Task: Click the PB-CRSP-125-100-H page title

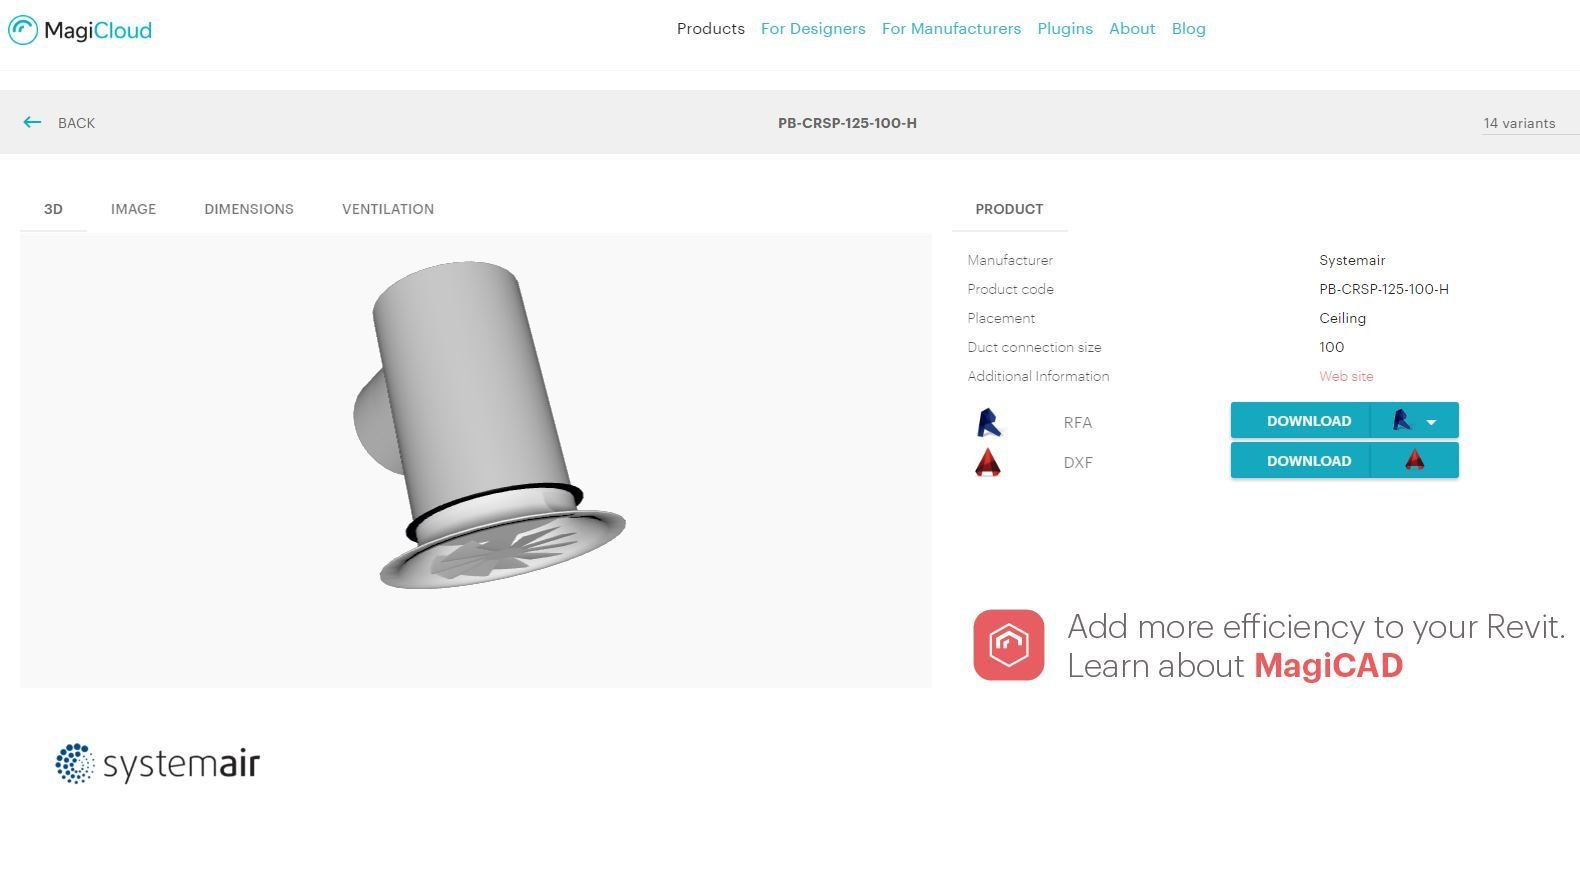Action: [847, 123]
